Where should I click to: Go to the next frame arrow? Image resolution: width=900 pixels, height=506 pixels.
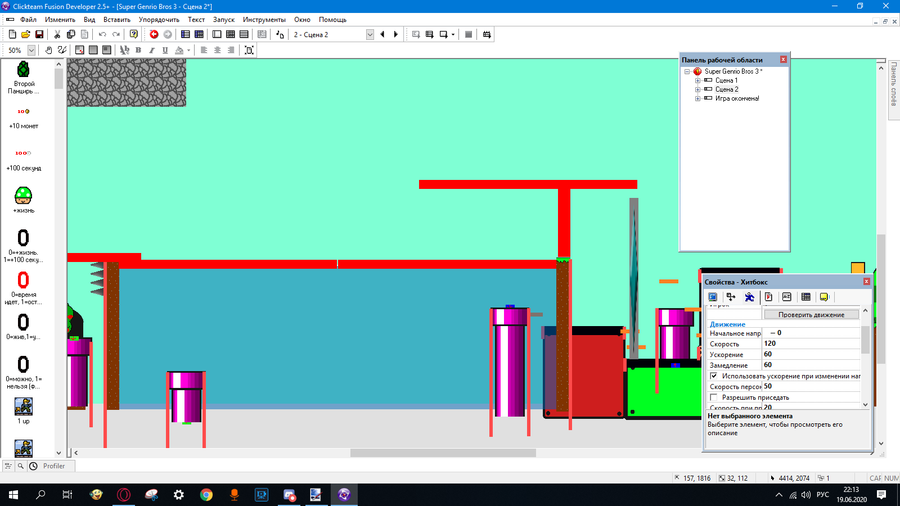pos(395,34)
